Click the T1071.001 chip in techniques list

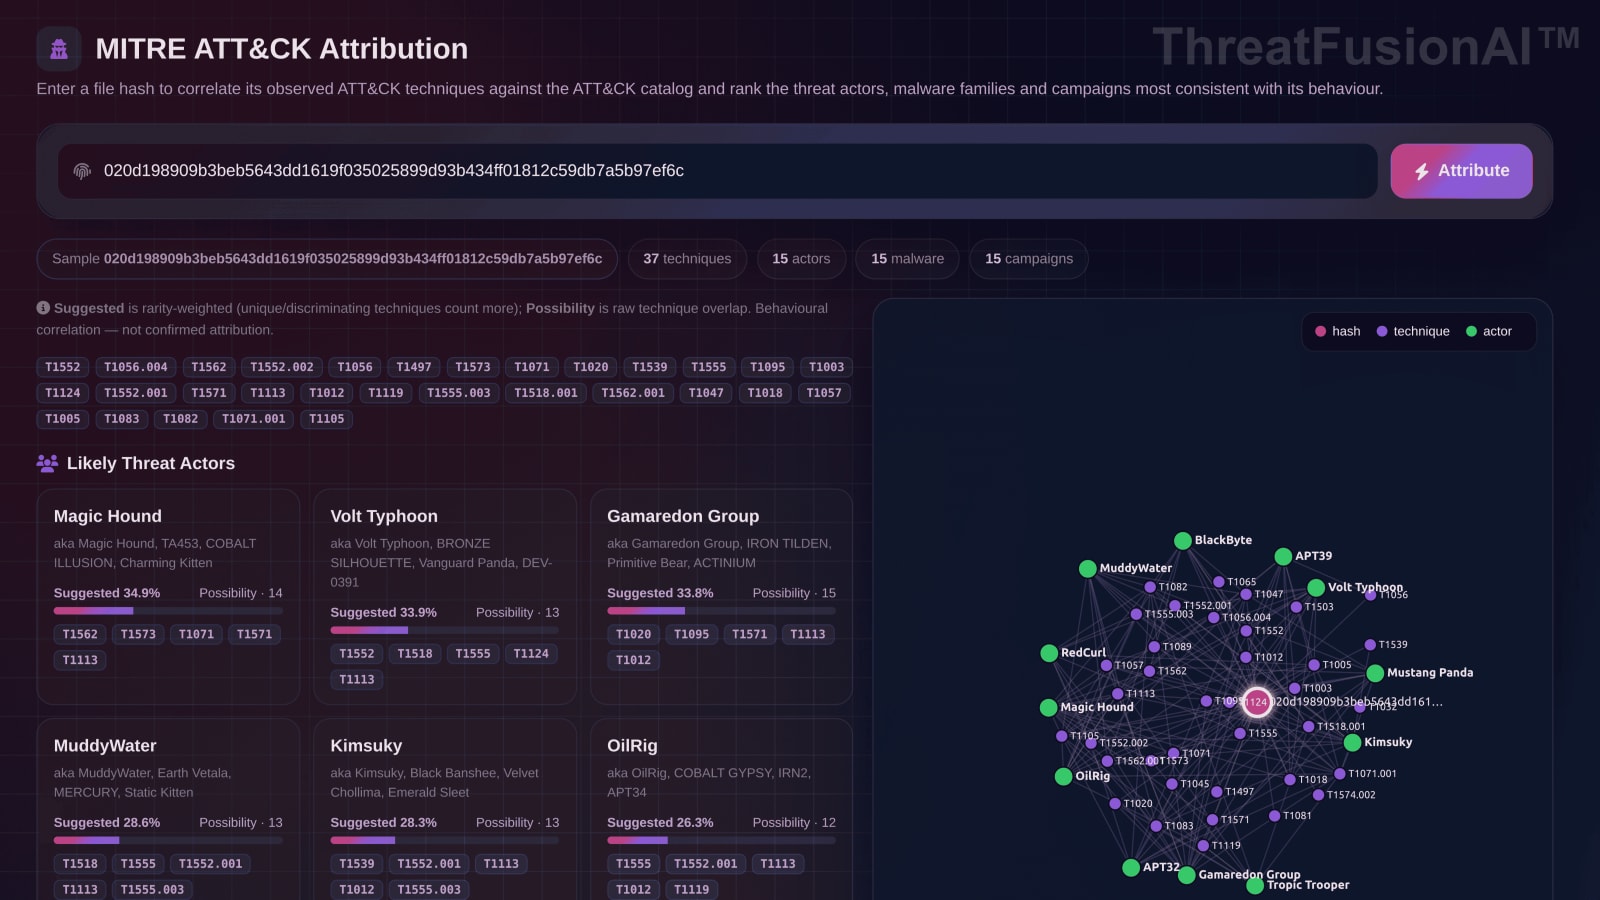click(254, 419)
